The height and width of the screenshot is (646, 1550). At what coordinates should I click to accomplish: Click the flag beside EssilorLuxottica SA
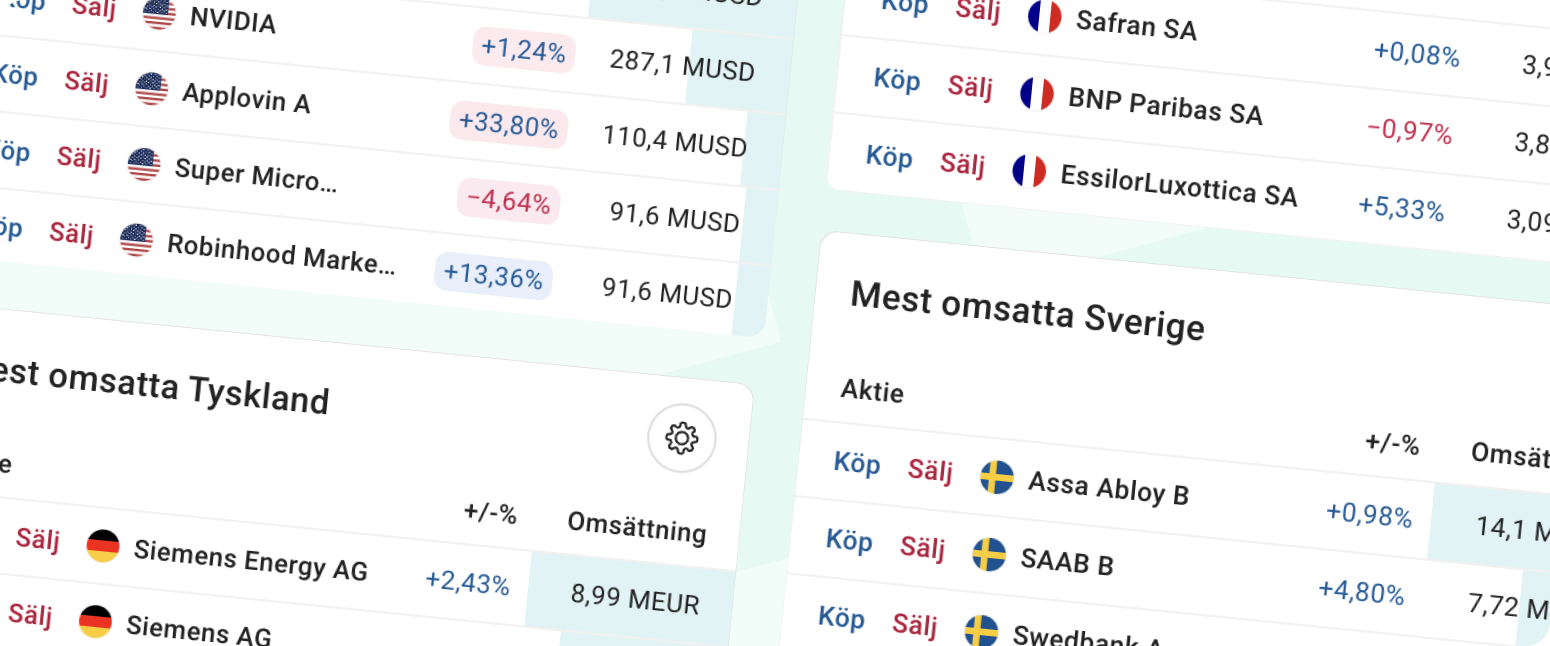tap(1029, 170)
